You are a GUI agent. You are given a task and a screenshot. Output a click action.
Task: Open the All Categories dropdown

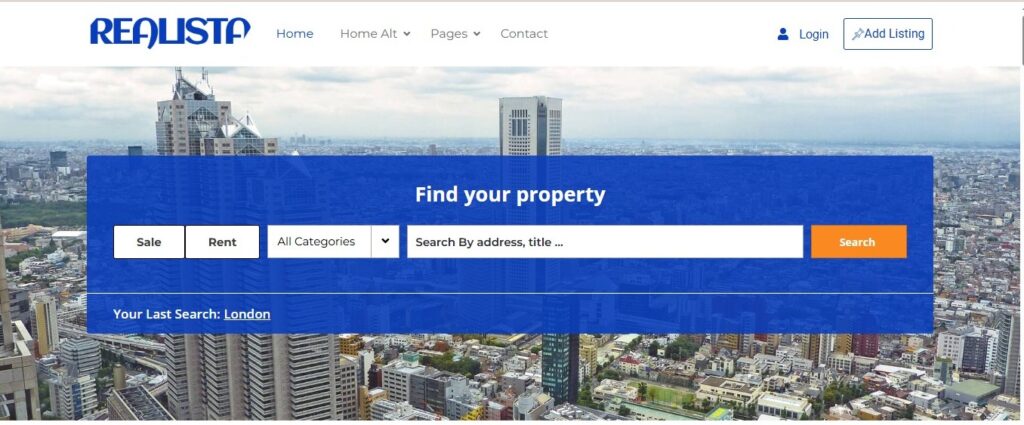click(x=333, y=242)
